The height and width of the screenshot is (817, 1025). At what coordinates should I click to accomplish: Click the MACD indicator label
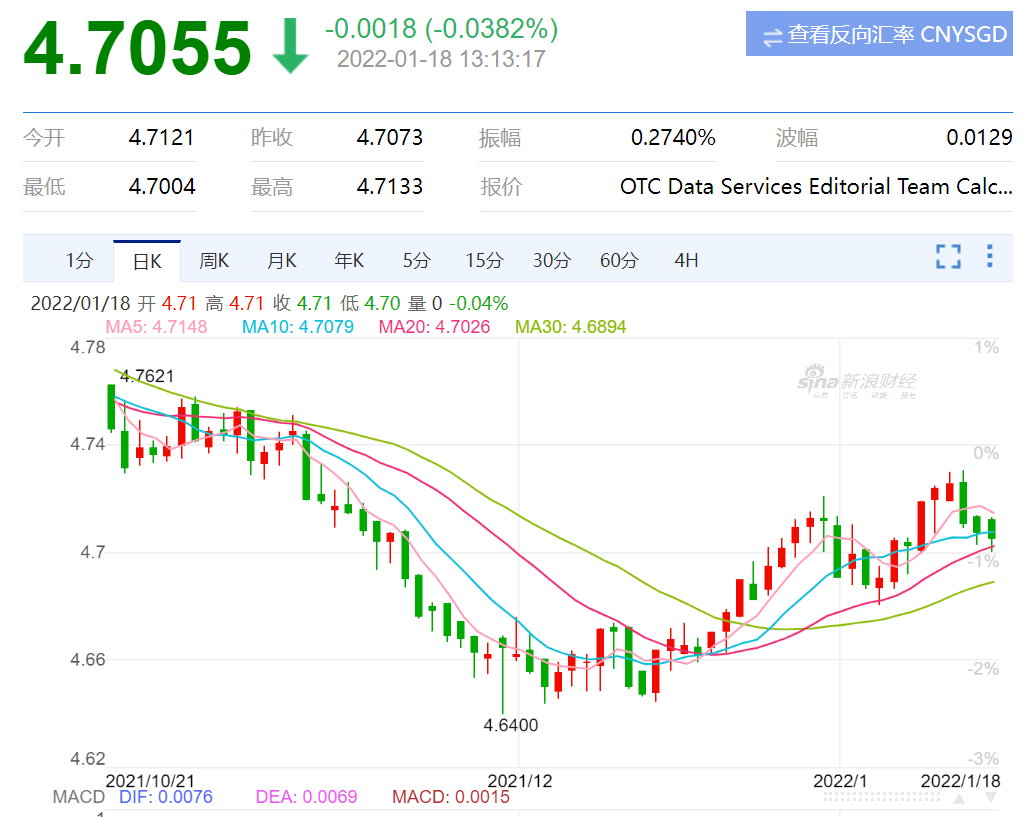(78, 797)
